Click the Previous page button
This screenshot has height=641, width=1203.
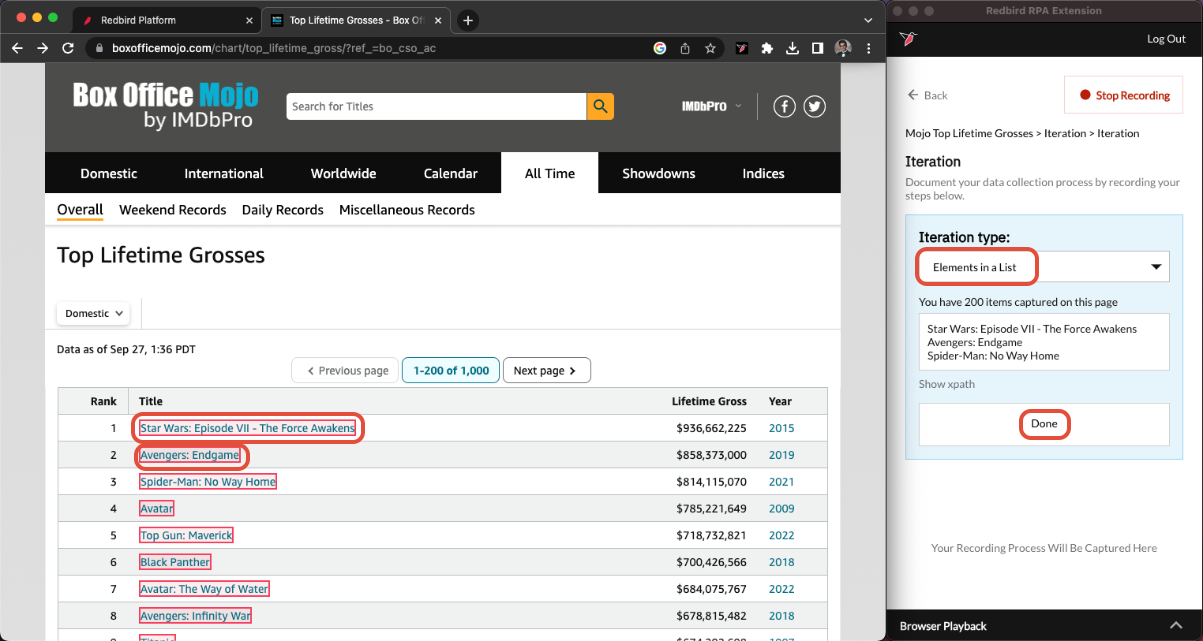[x=346, y=370]
